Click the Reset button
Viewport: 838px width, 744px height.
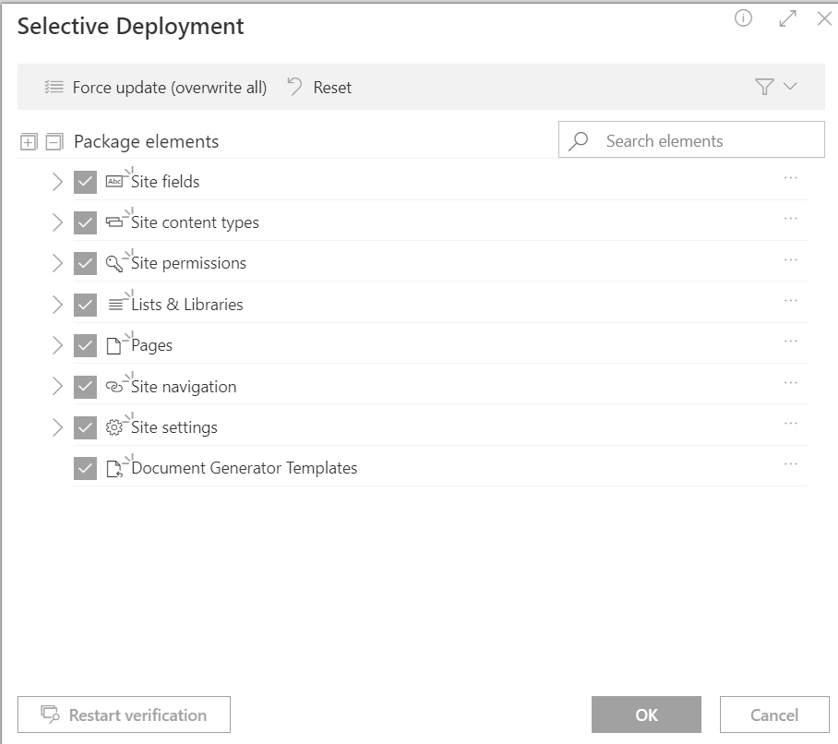tap(320, 87)
